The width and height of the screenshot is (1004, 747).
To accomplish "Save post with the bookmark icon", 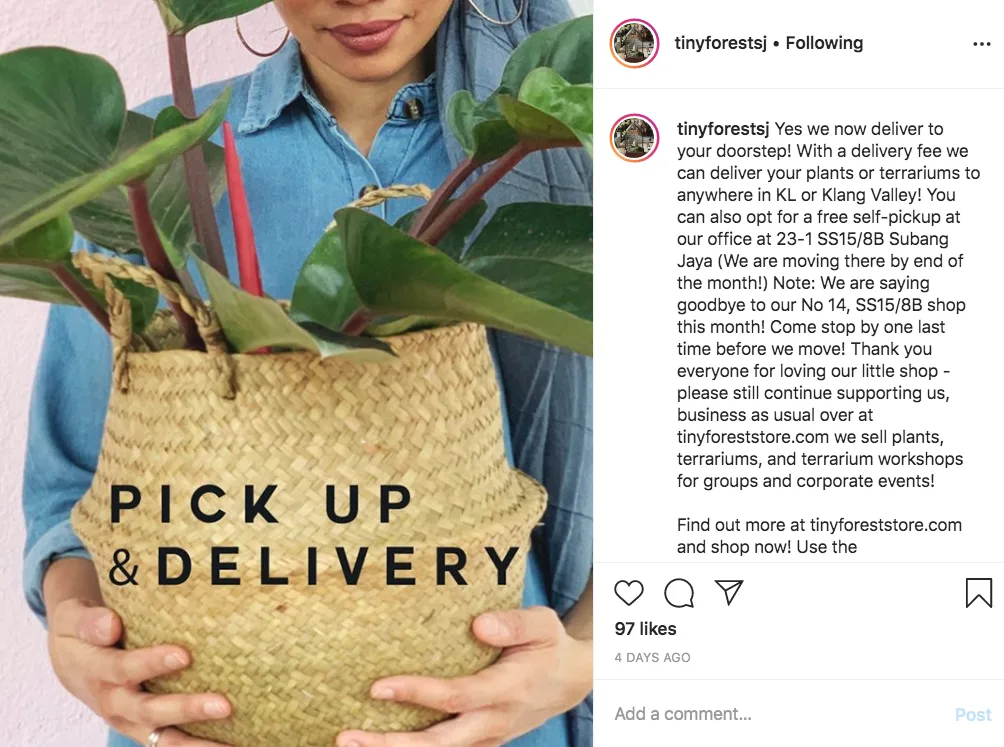I will (978, 593).
